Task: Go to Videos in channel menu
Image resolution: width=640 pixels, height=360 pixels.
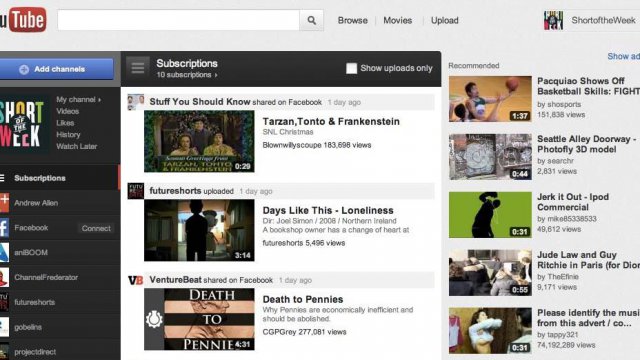Action: 68,111
